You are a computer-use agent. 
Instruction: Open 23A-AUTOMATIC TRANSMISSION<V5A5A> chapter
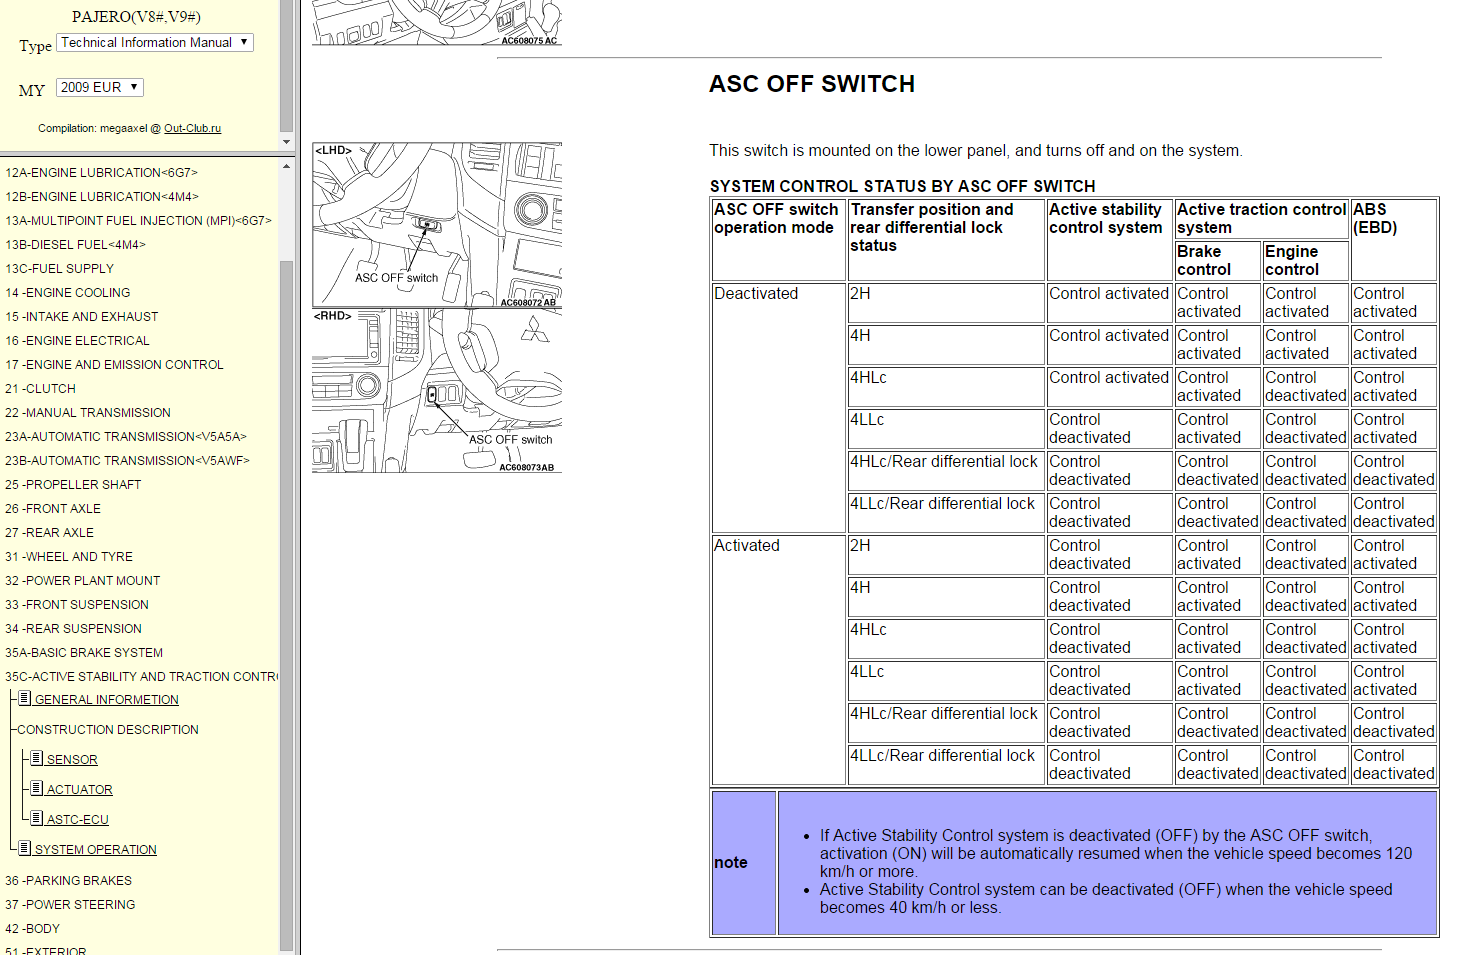tap(125, 437)
